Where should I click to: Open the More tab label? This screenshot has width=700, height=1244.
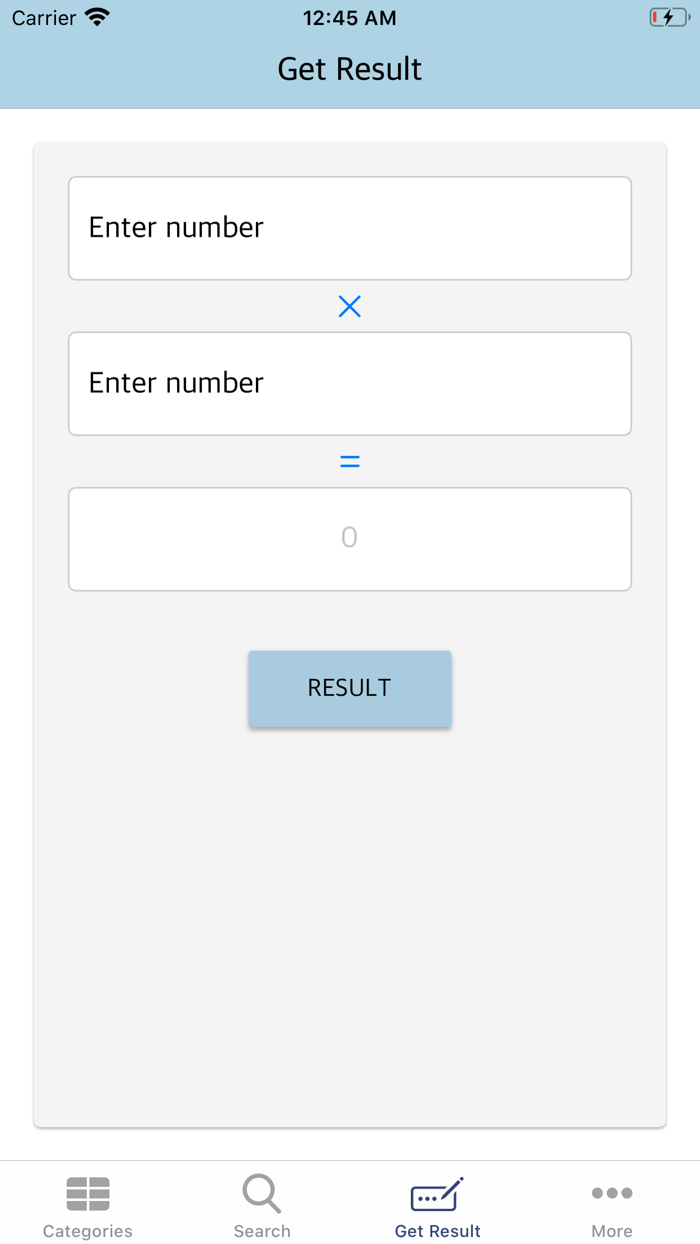[x=612, y=1231]
